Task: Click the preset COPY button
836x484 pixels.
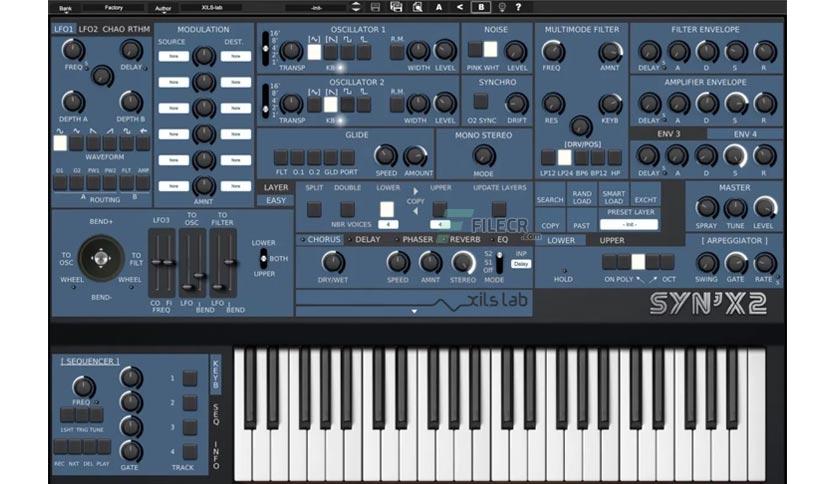Action: coord(550,222)
